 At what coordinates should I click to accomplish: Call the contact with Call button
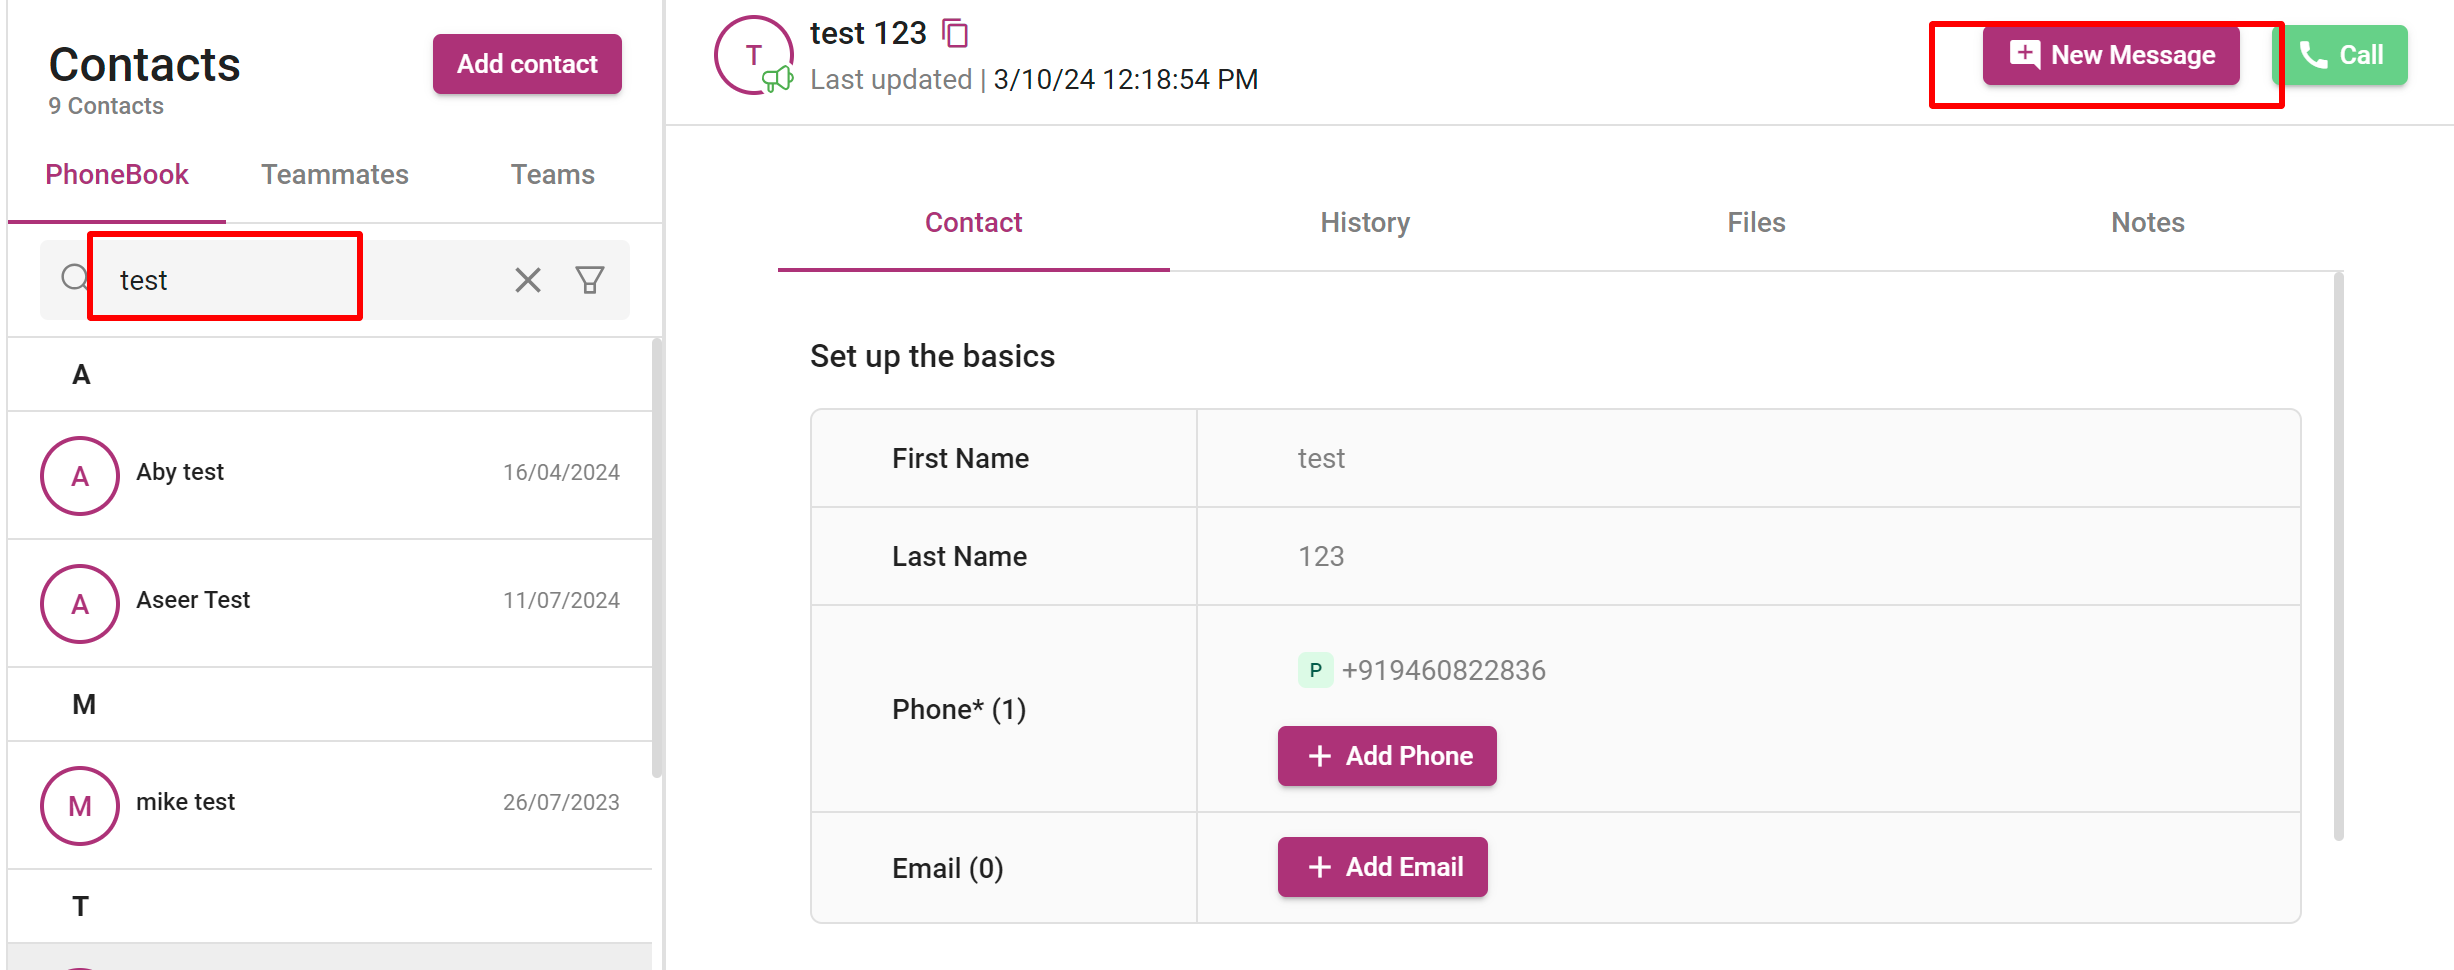click(x=2340, y=55)
